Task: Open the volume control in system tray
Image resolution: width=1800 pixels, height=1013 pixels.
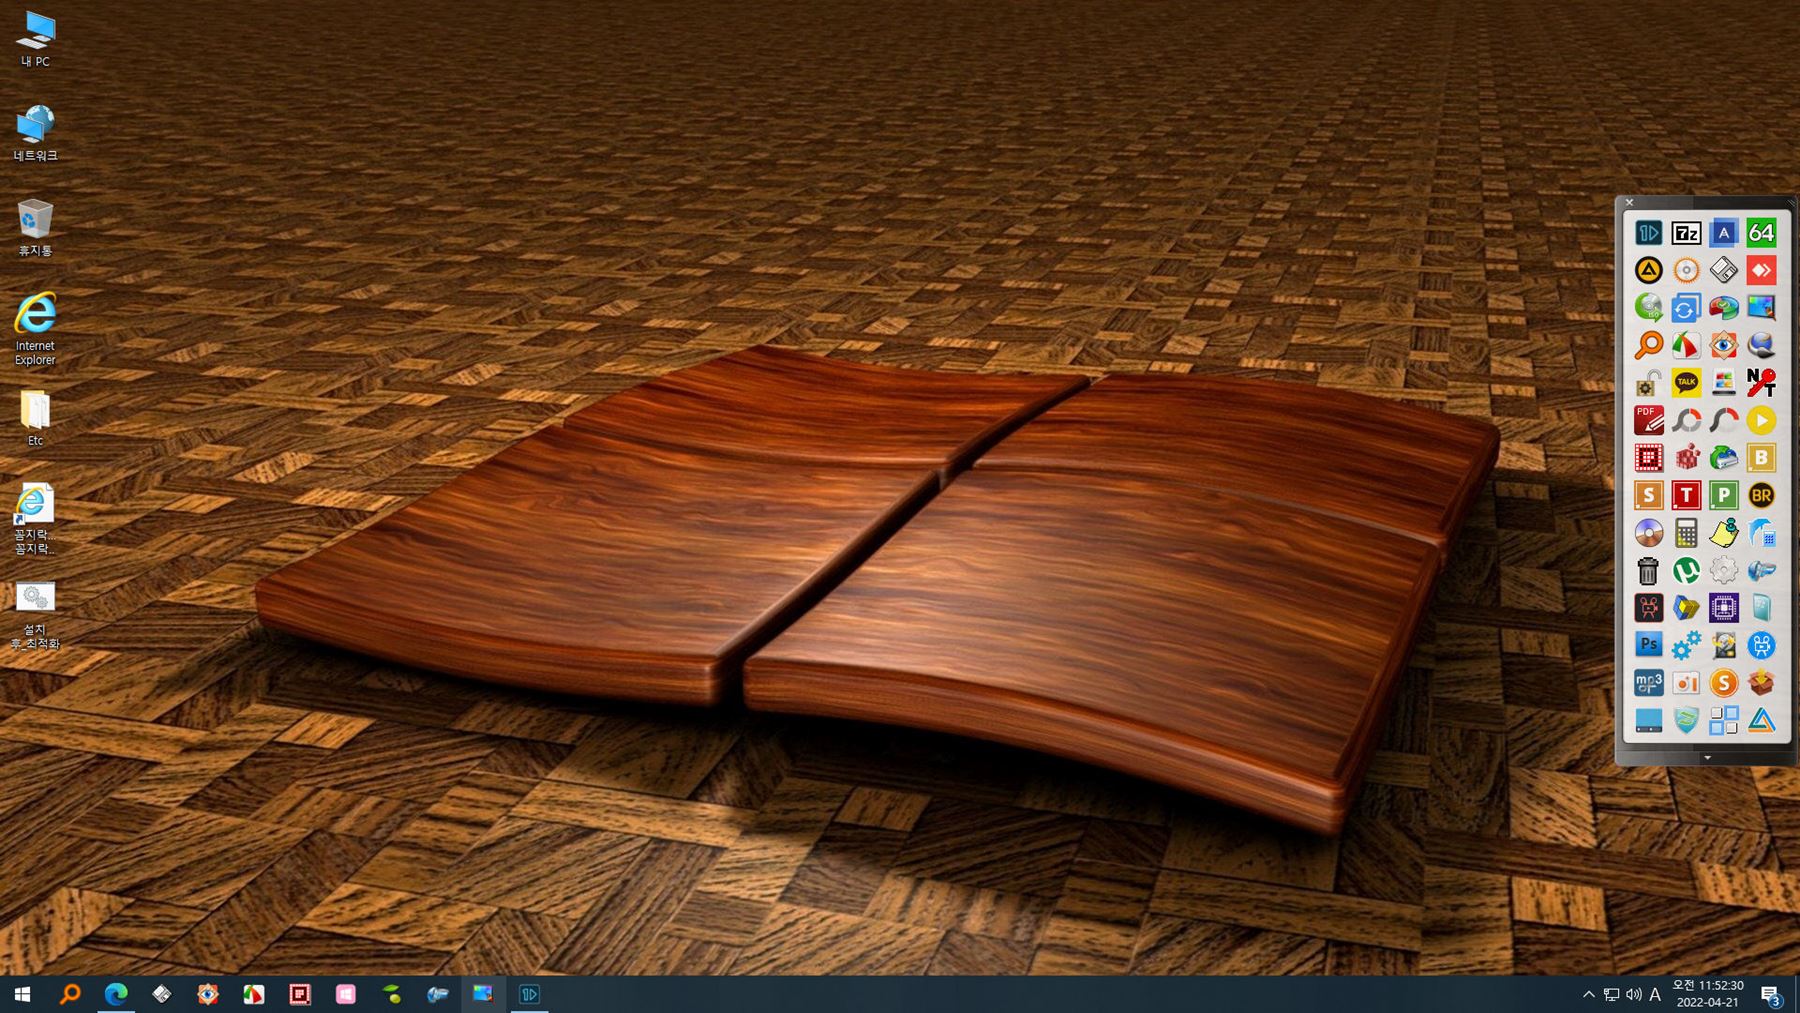Action: (x=1633, y=994)
